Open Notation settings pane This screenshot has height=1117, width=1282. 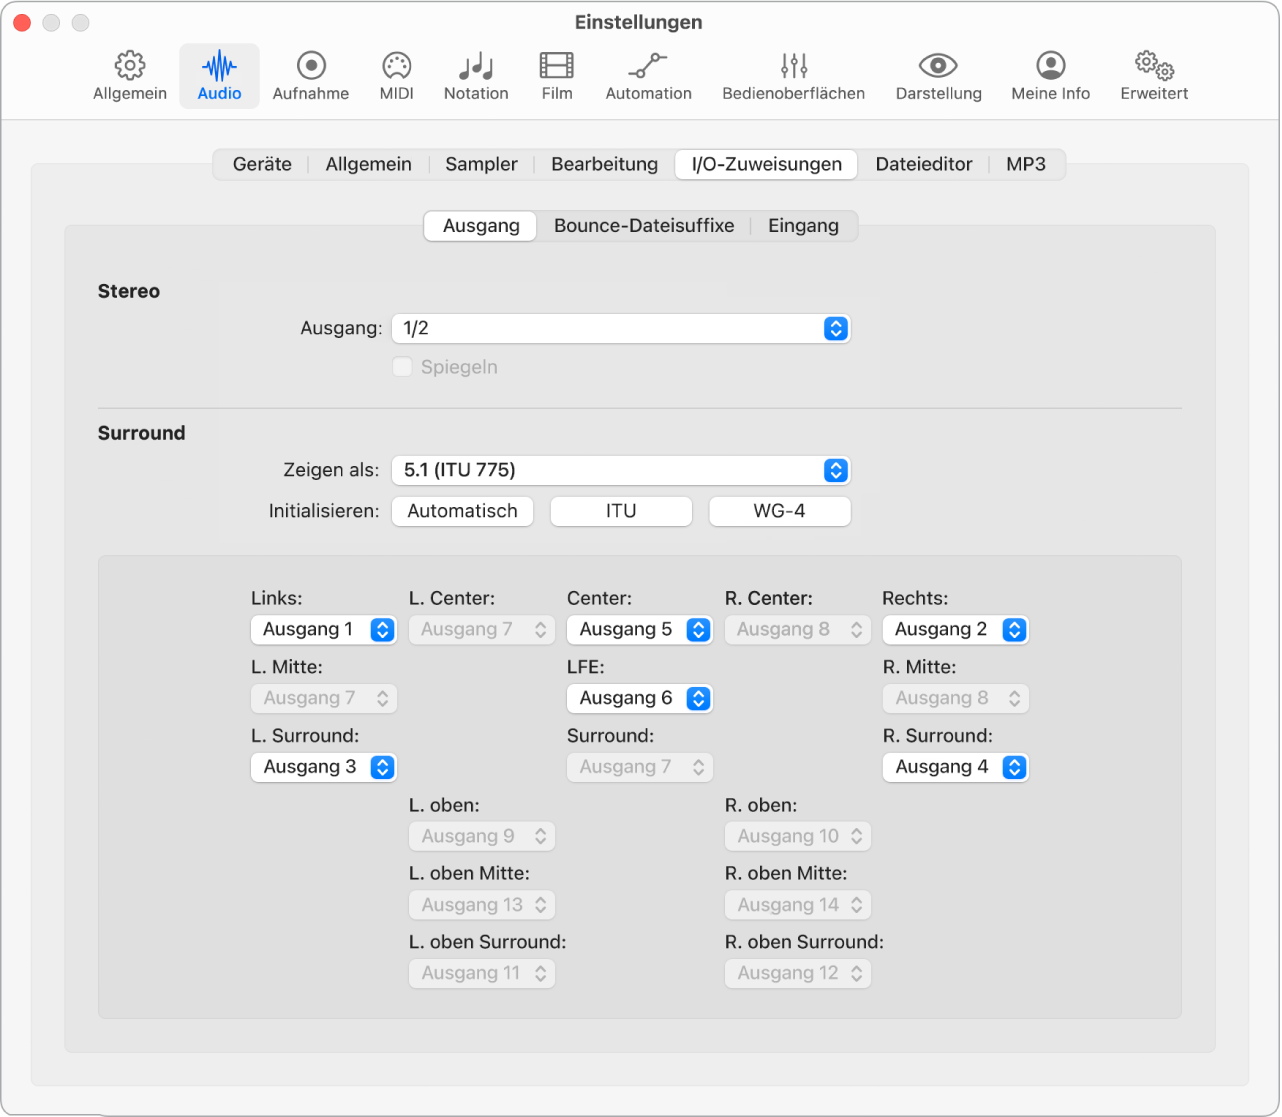tap(476, 76)
